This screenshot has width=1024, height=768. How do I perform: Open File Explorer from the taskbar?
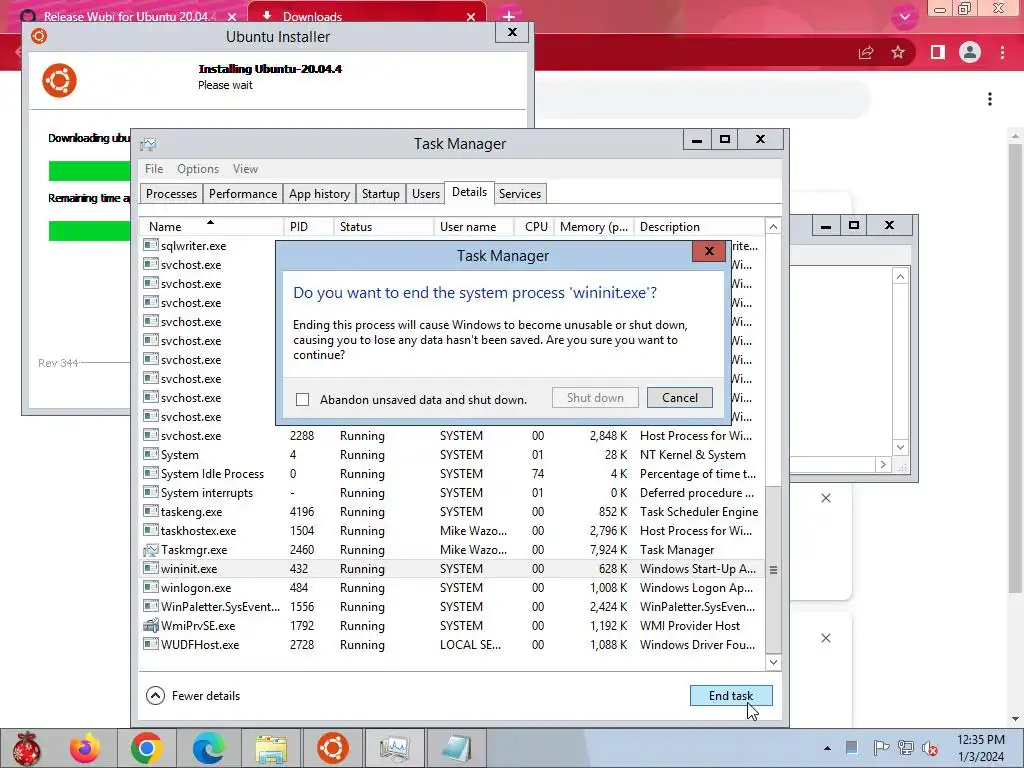[270, 748]
